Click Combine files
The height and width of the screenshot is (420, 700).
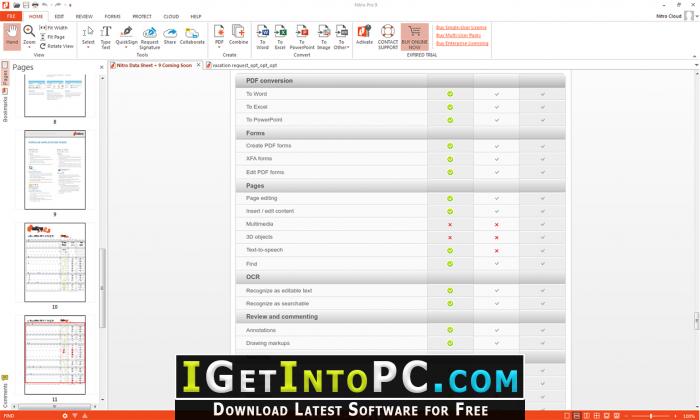click(238, 35)
